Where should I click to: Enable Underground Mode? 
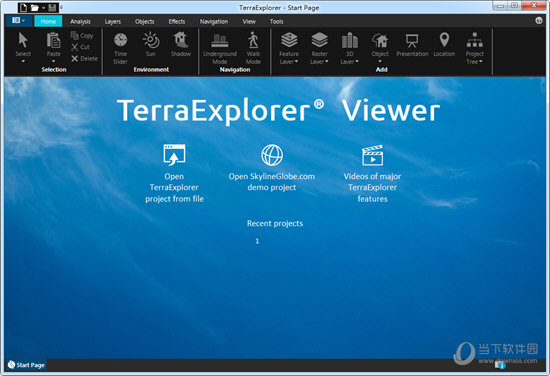pyautogui.click(x=220, y=48)
